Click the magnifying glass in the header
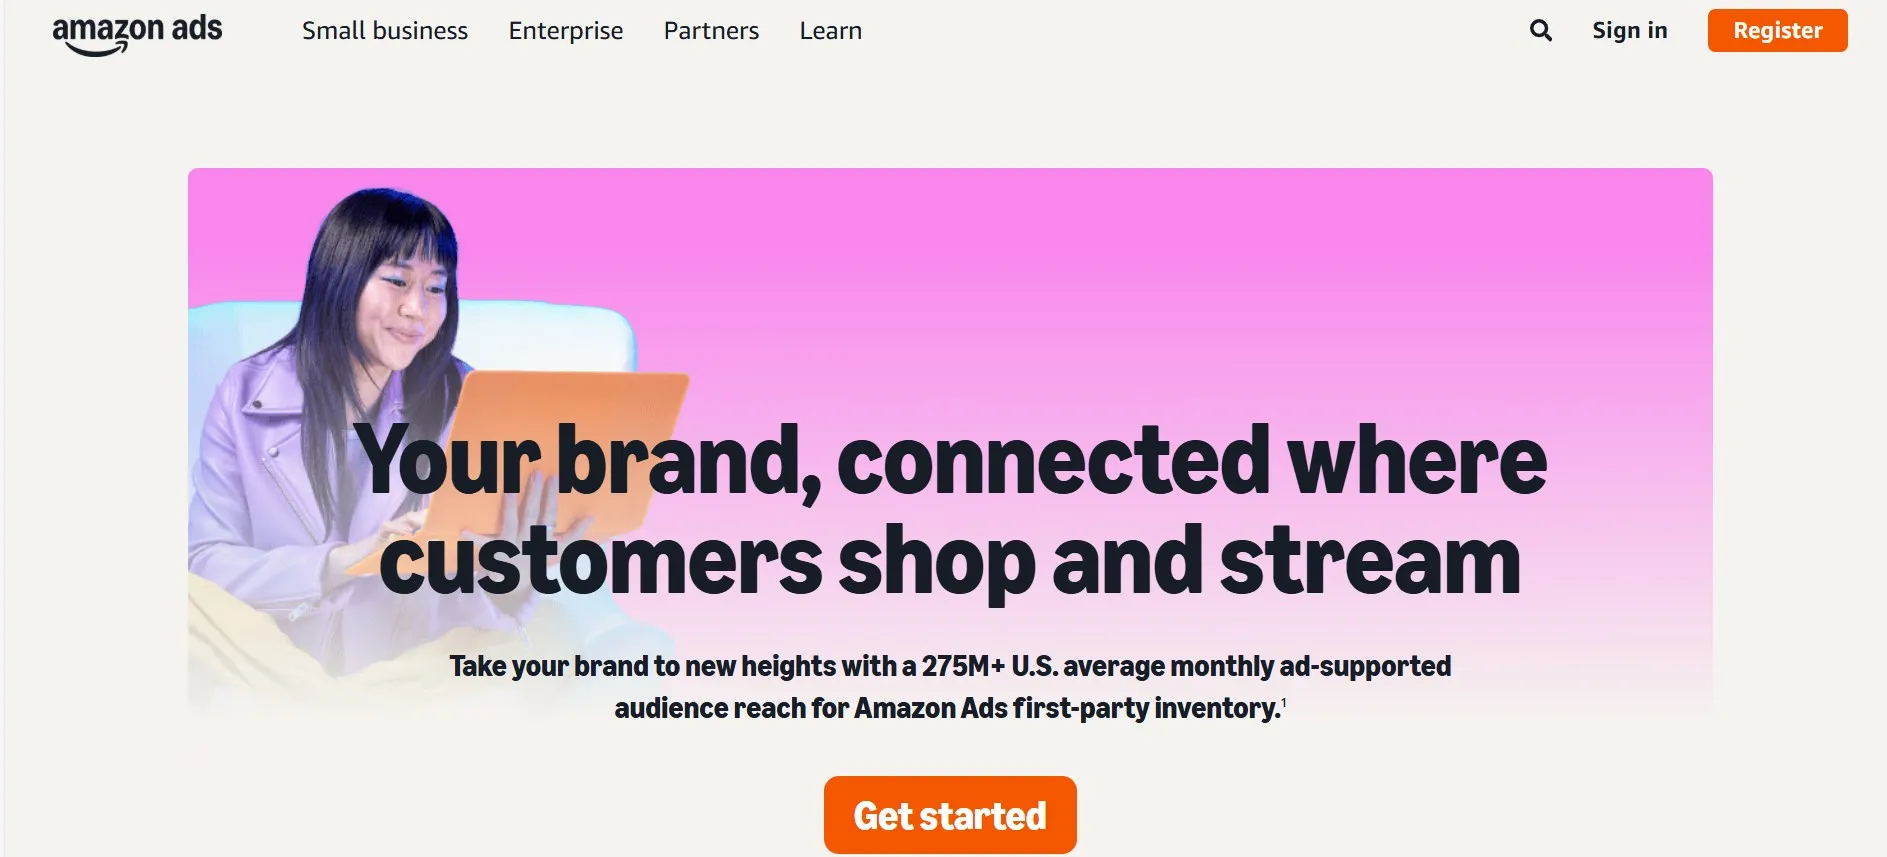The width and height of the screenshot is (1887, 857). (1540, 31)
